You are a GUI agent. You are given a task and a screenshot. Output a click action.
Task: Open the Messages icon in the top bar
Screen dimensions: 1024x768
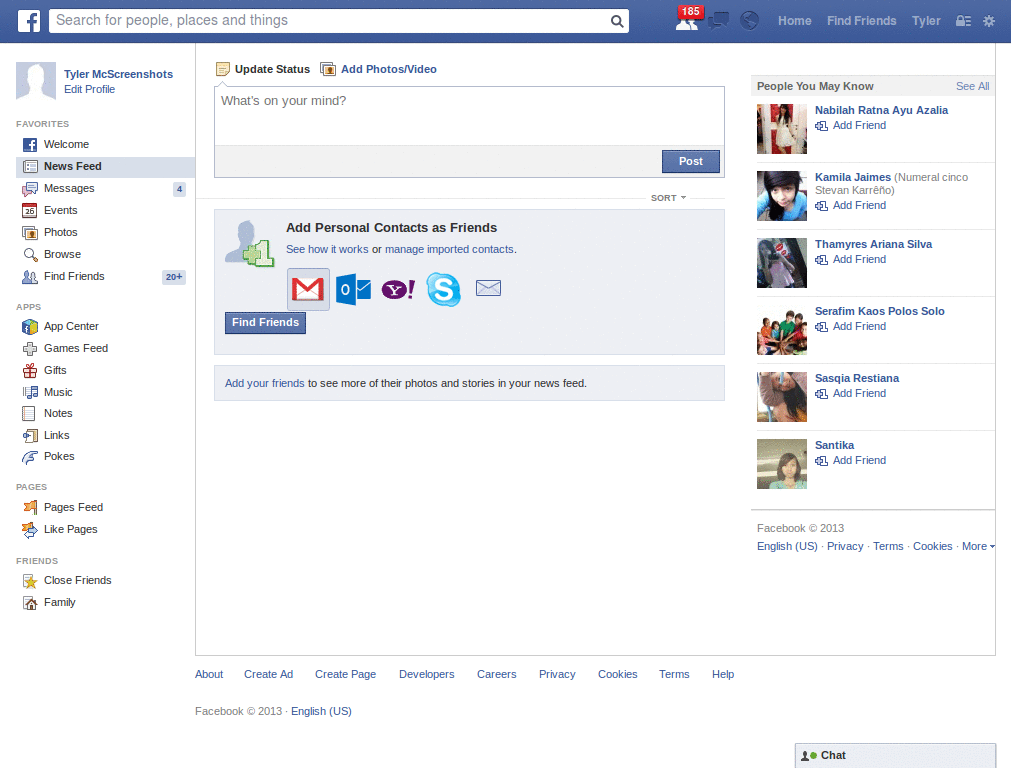click(x=719, y=21)
